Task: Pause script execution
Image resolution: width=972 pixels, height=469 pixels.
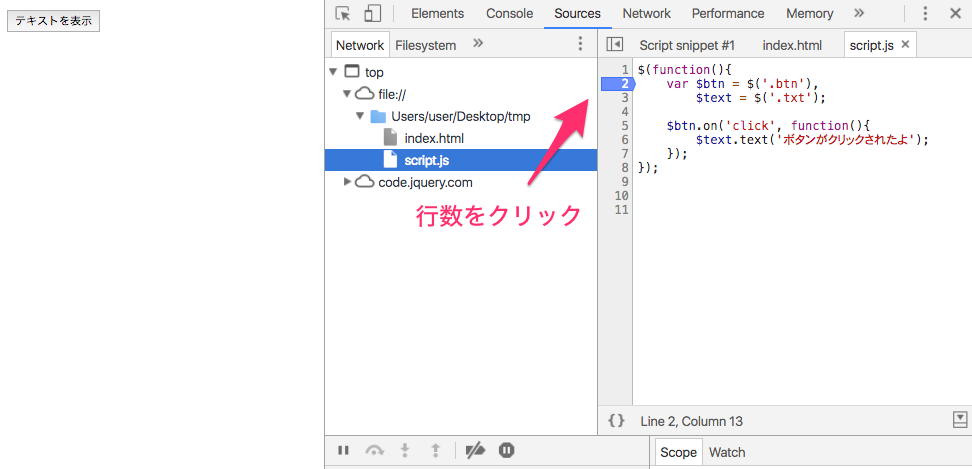Action: tap(343, 450)
